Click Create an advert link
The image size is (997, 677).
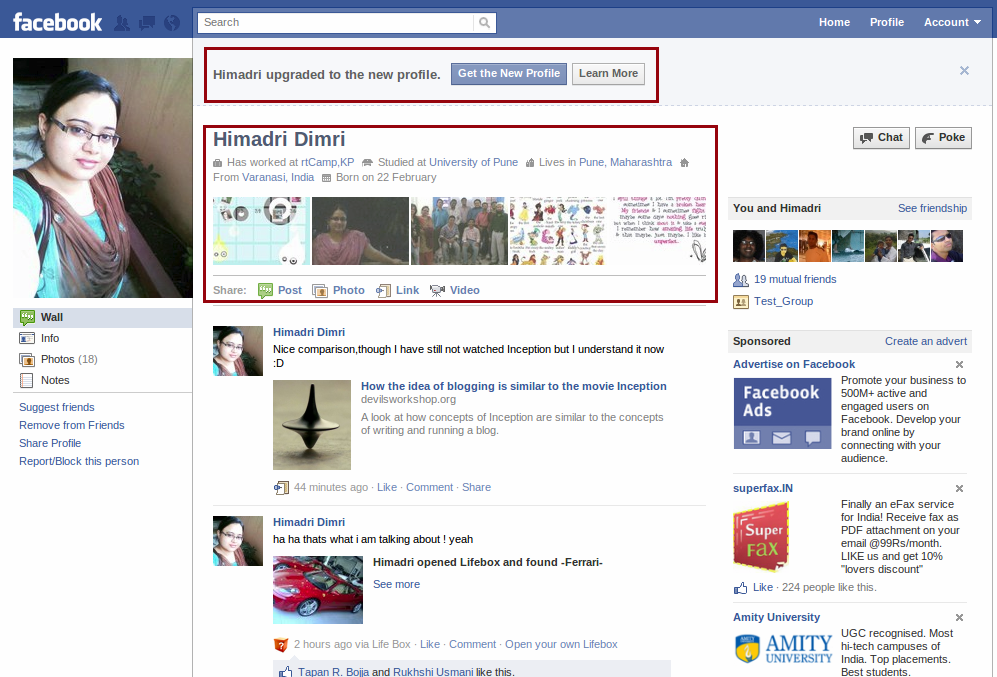tap(926, 341)
